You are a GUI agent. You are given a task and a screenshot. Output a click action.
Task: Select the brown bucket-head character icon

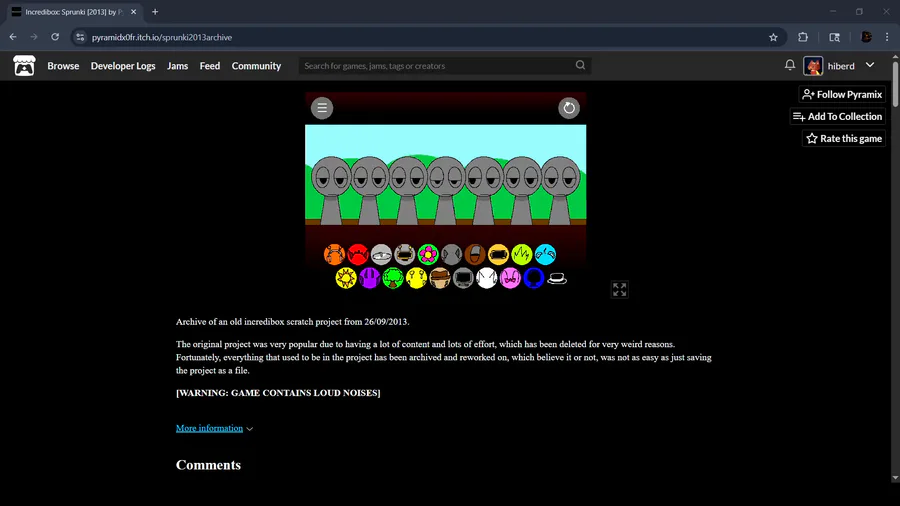point(475,254)
